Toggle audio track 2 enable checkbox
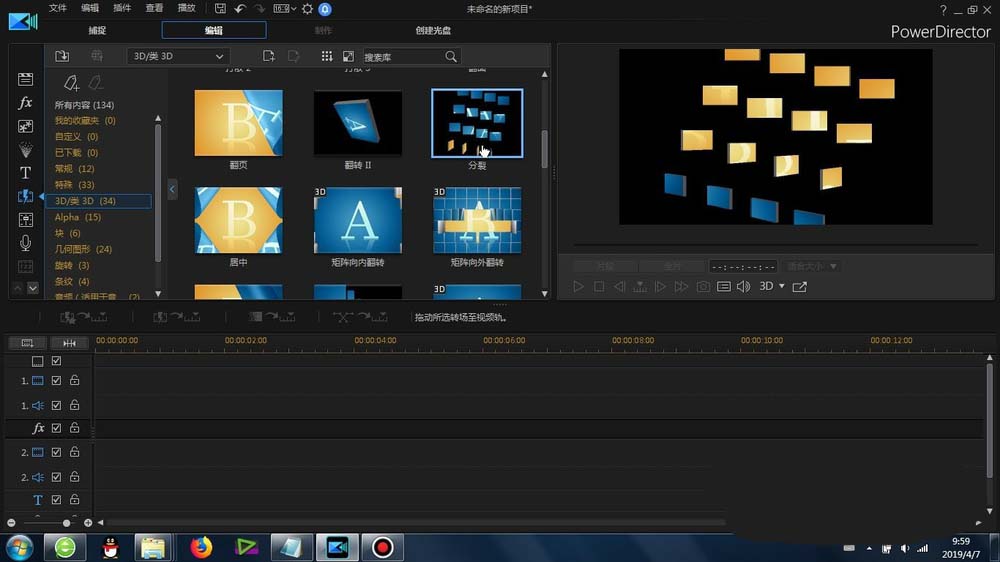 click(x=56, y=477)
